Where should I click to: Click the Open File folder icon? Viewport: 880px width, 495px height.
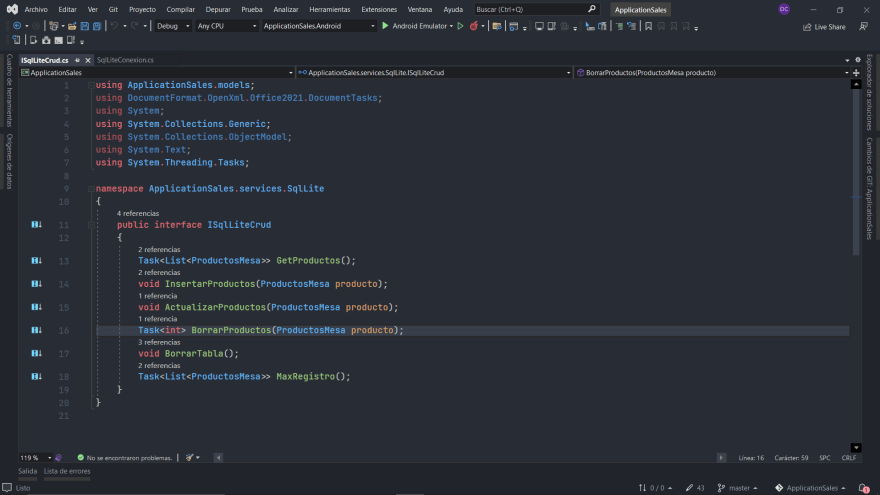coord(72,26)
